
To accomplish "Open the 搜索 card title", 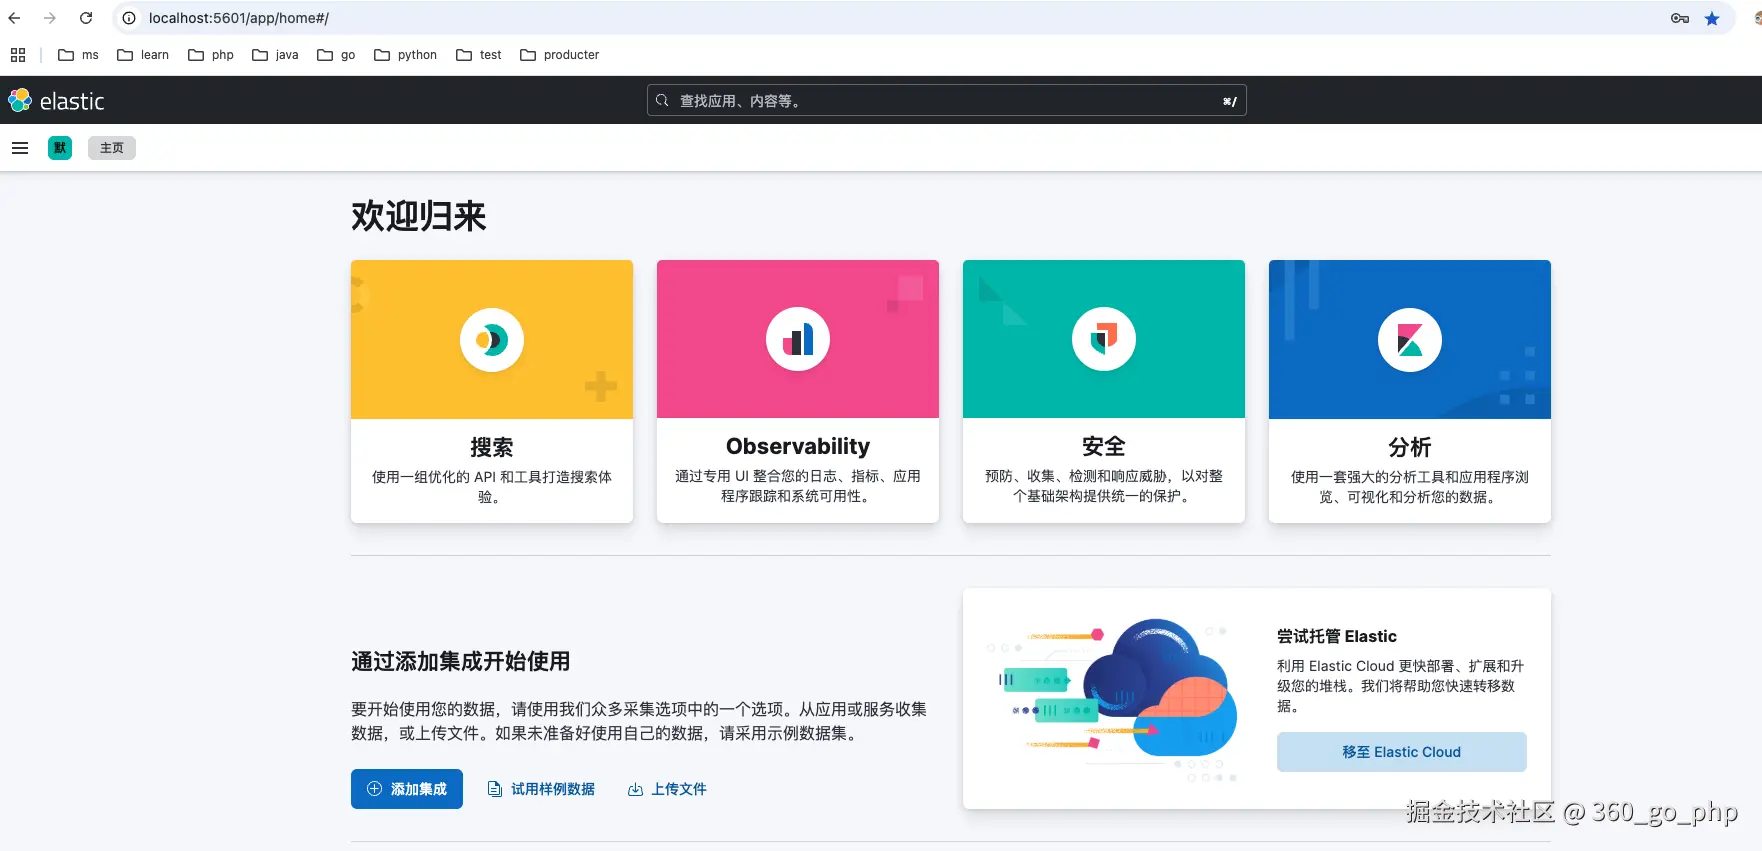I will [492, 447].
